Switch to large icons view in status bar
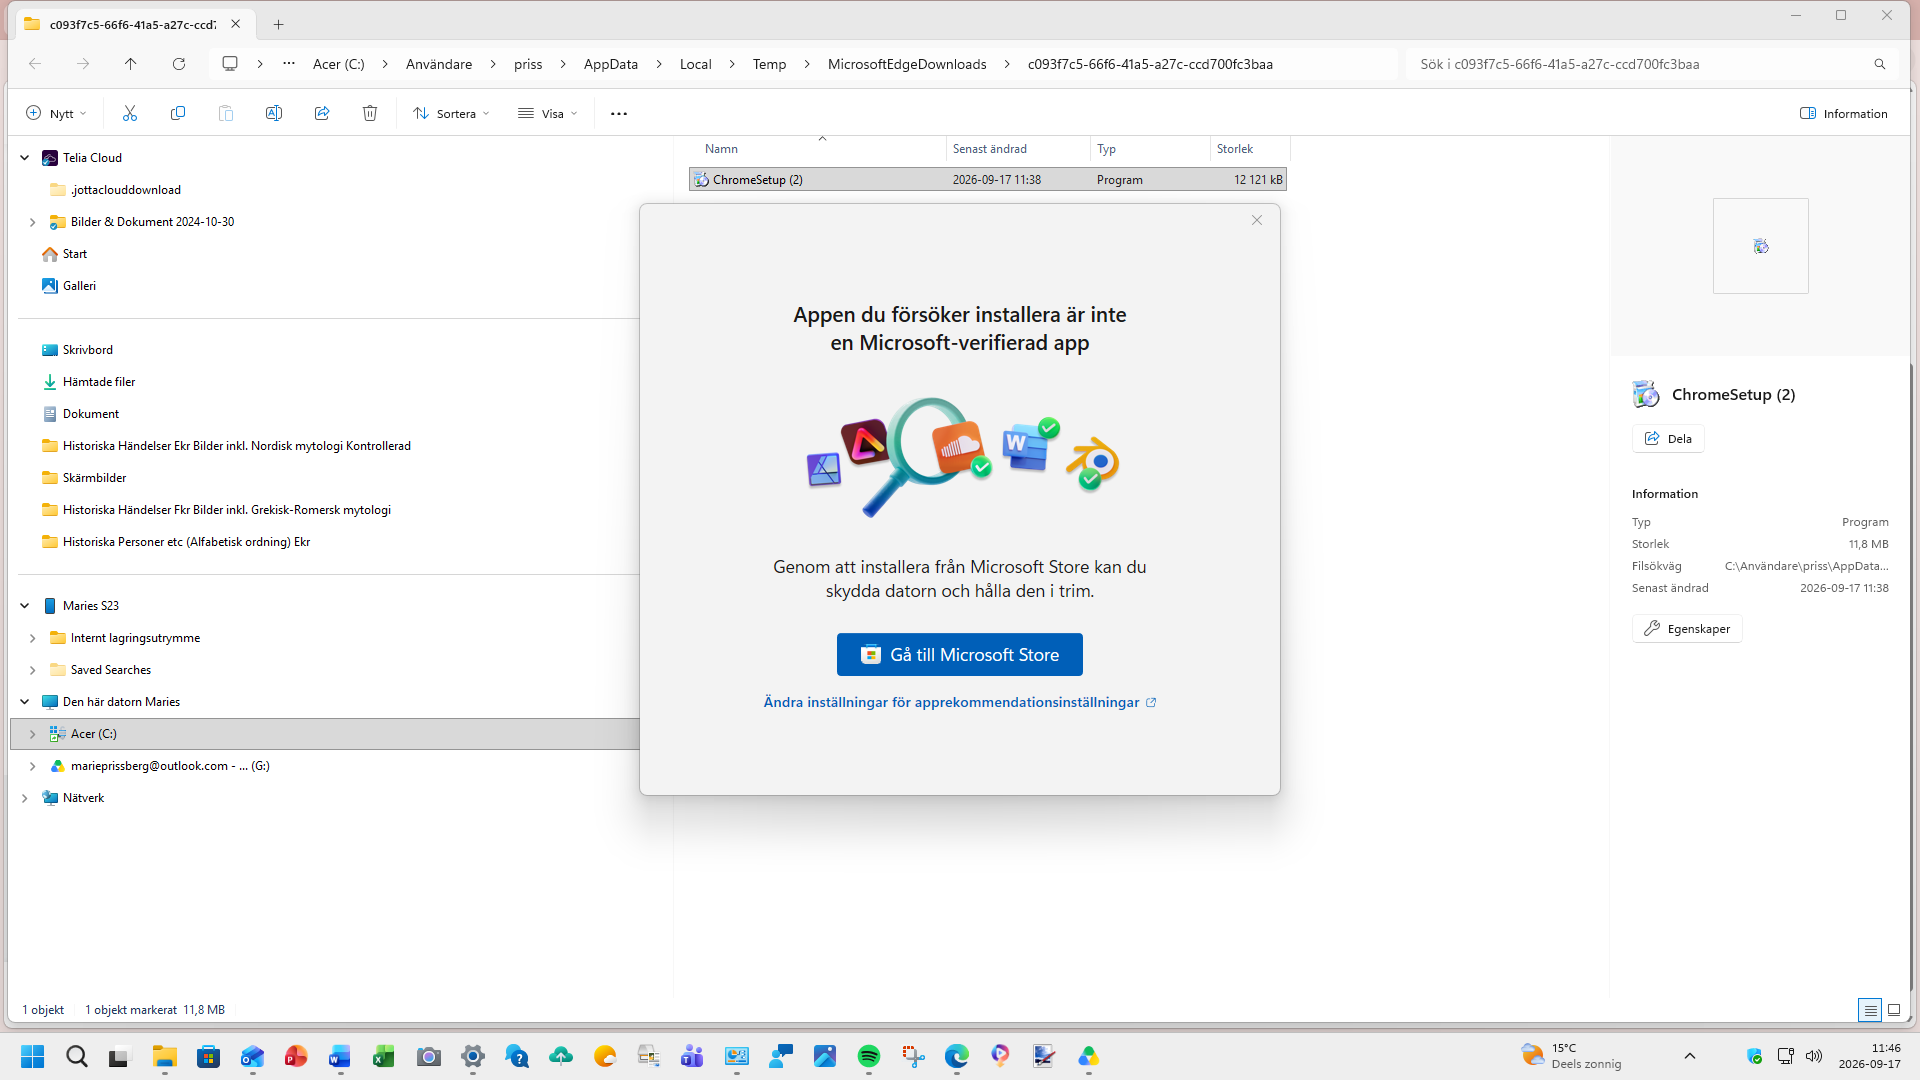Image resolution: width=1920 pixels, height=1080 pixels. [x=1894, y=1010]
